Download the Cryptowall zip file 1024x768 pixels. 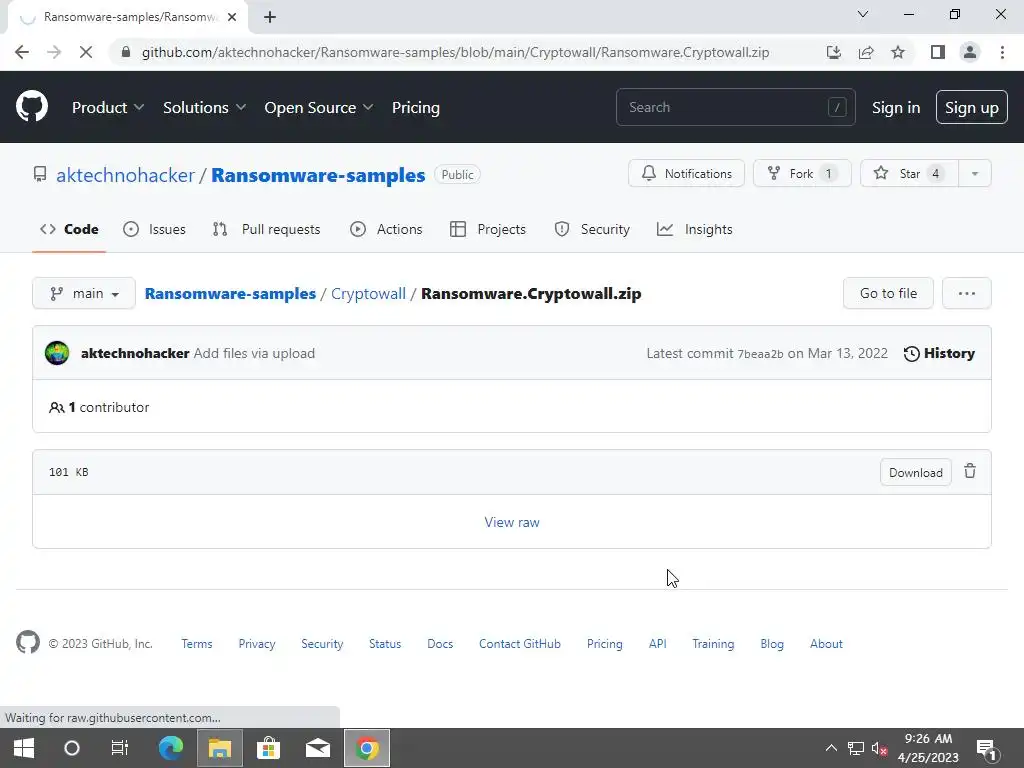coord(916,472)
